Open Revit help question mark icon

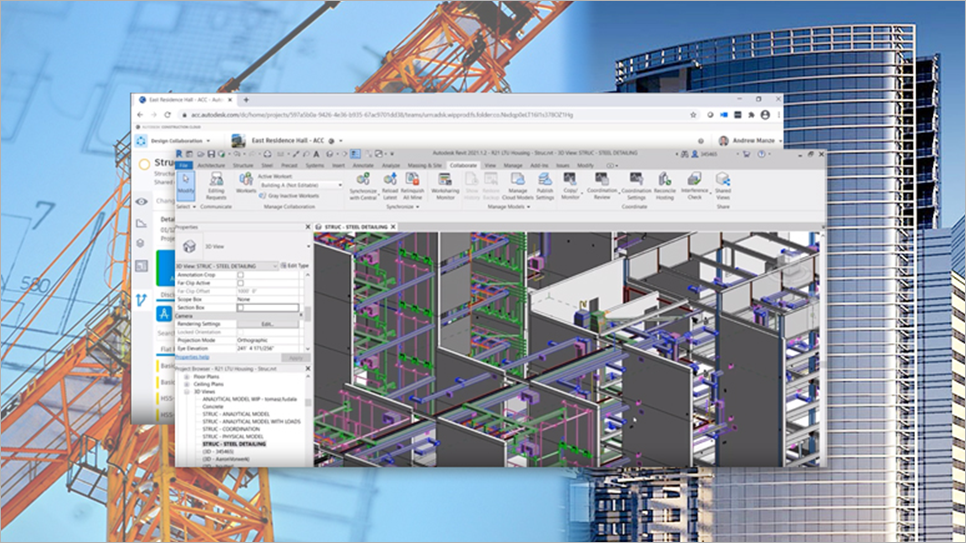point(761,154)
